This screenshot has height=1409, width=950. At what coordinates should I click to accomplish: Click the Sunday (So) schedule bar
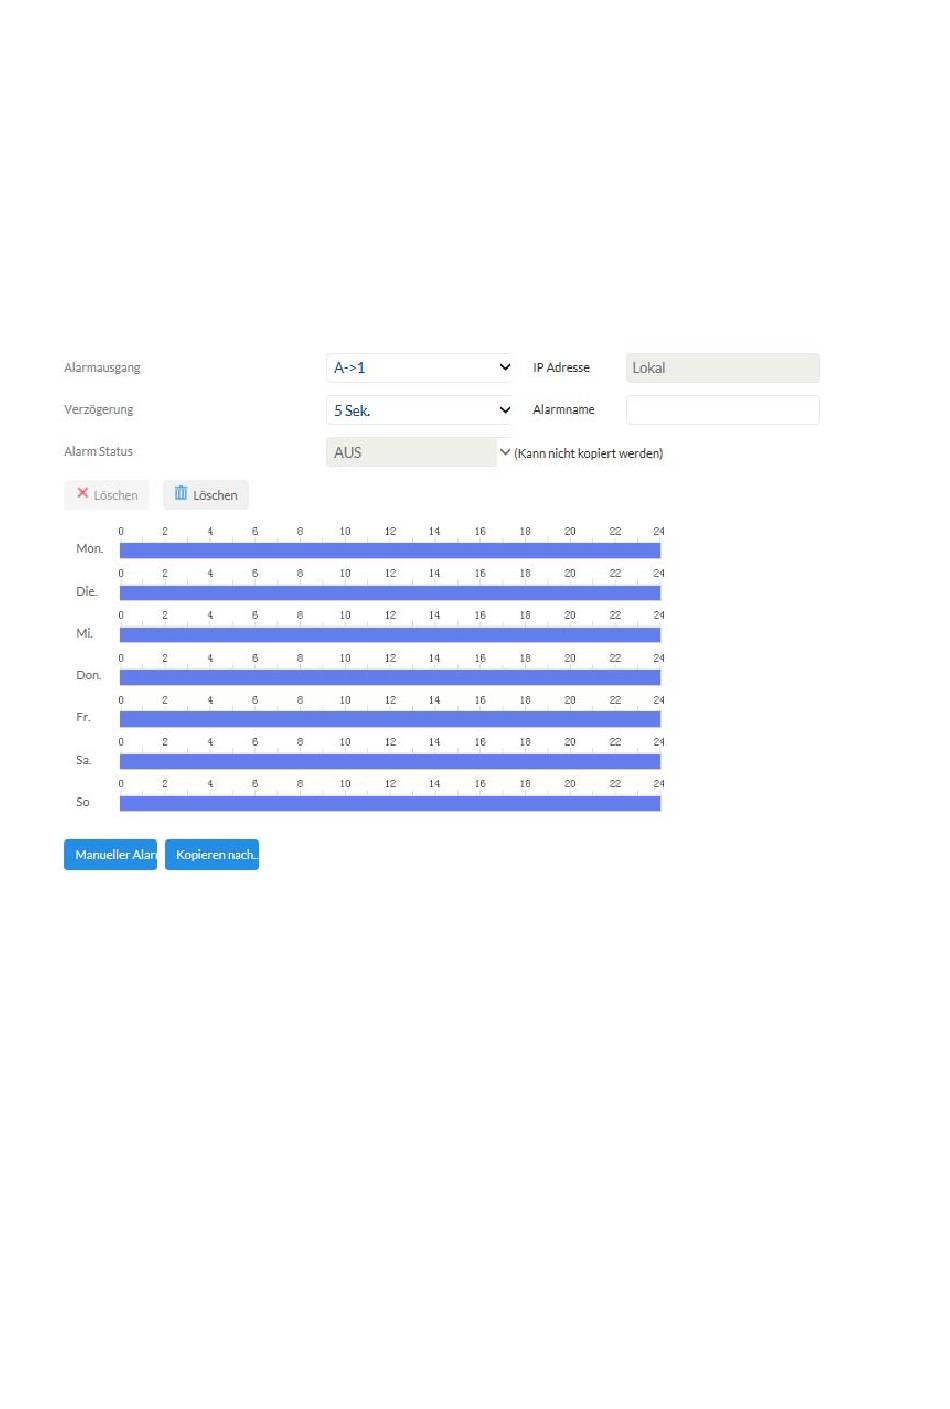pos(390,803)
